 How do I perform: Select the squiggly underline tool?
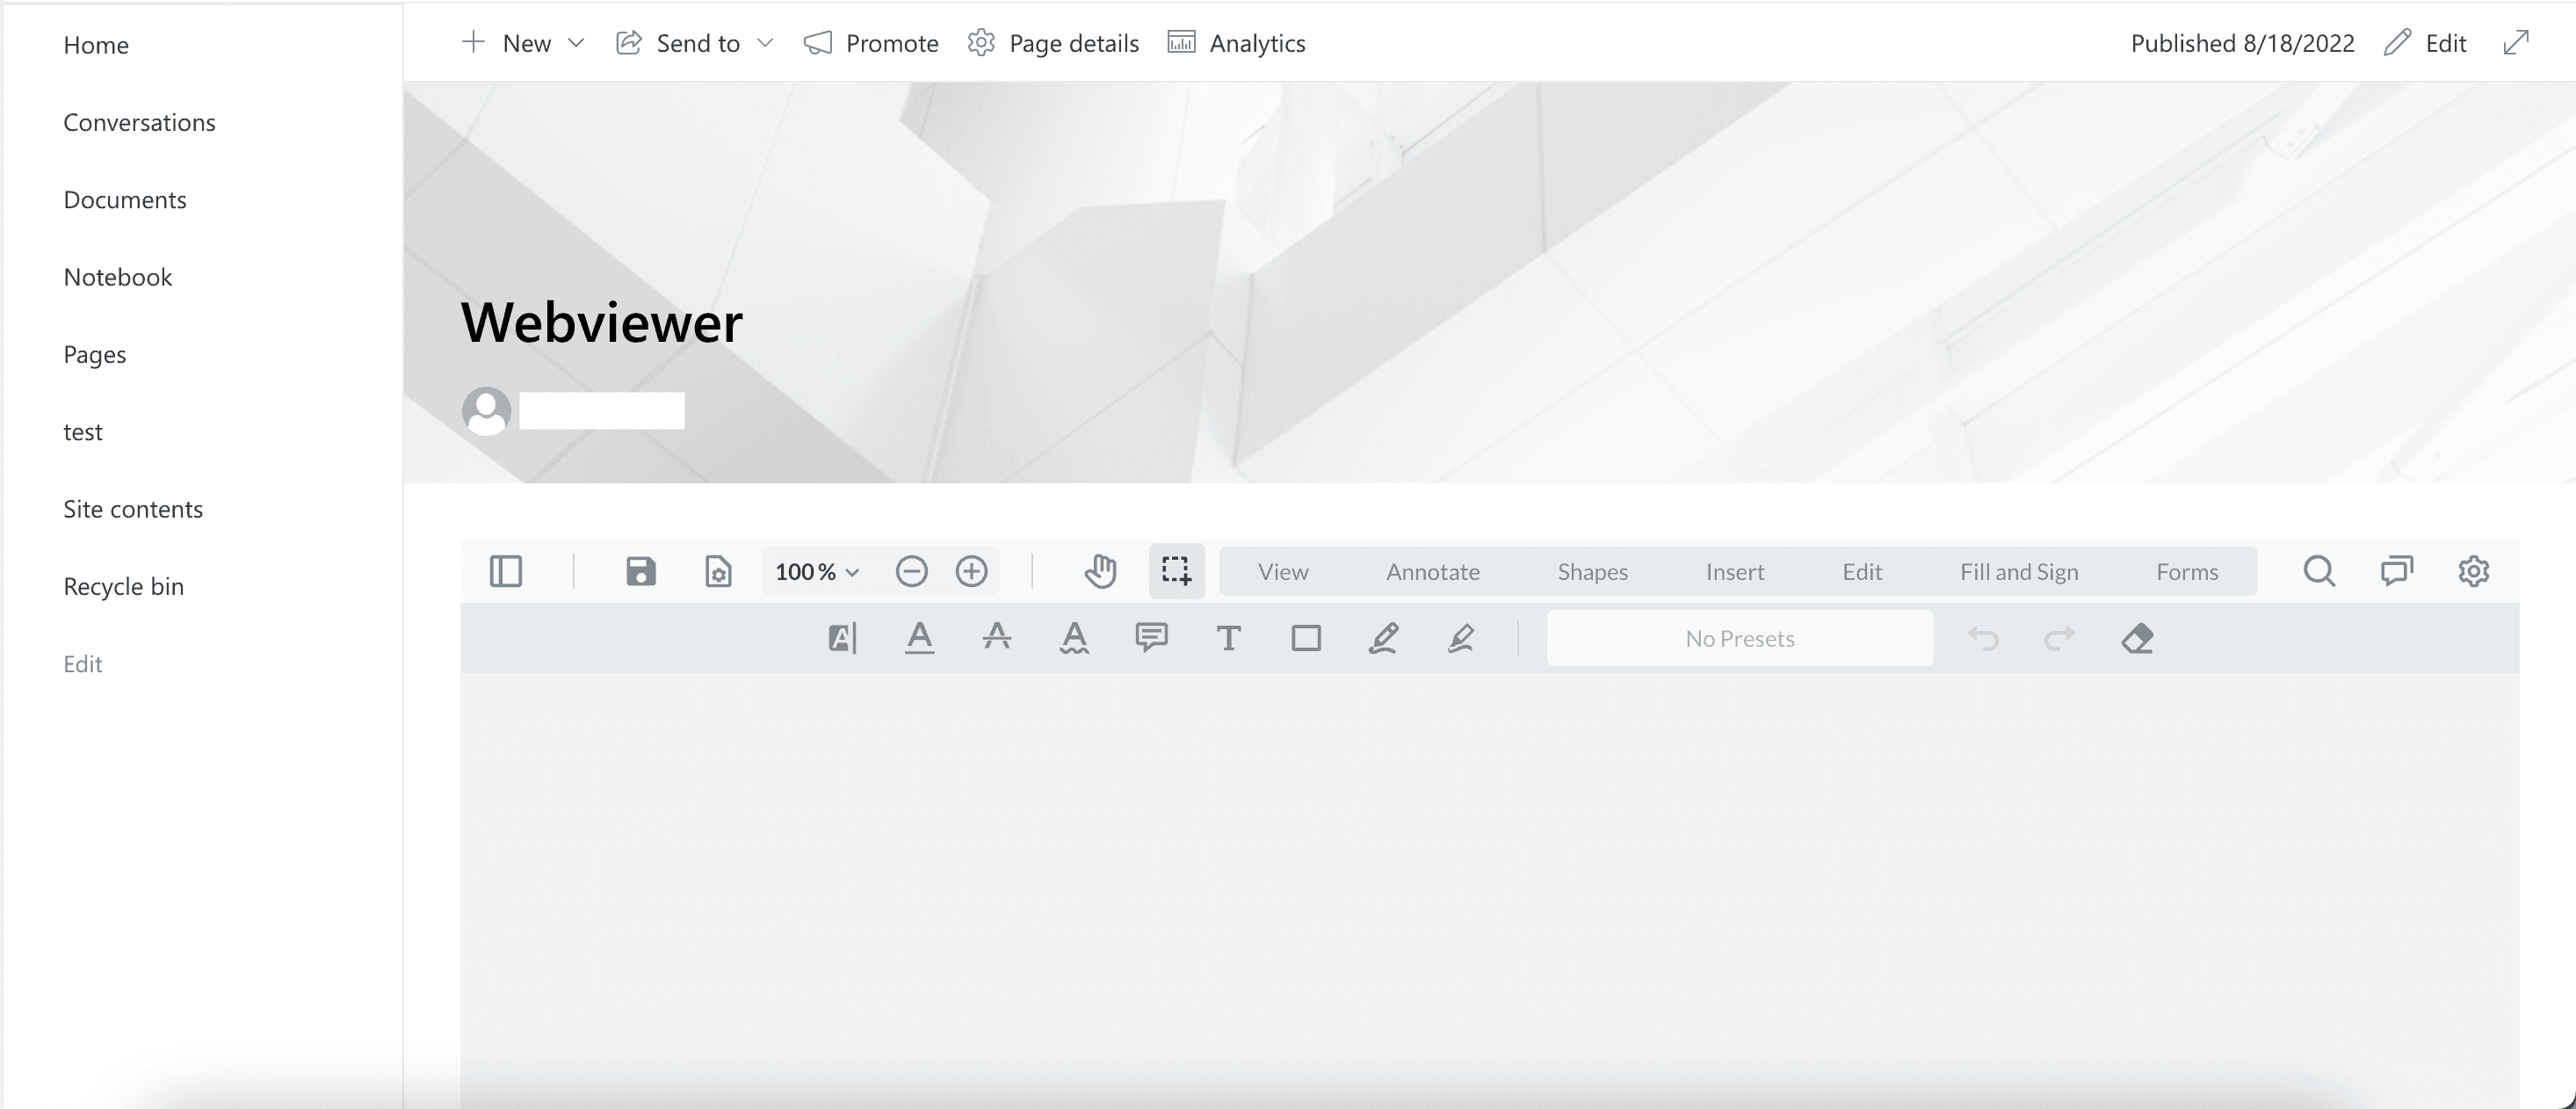point(1074,638)
